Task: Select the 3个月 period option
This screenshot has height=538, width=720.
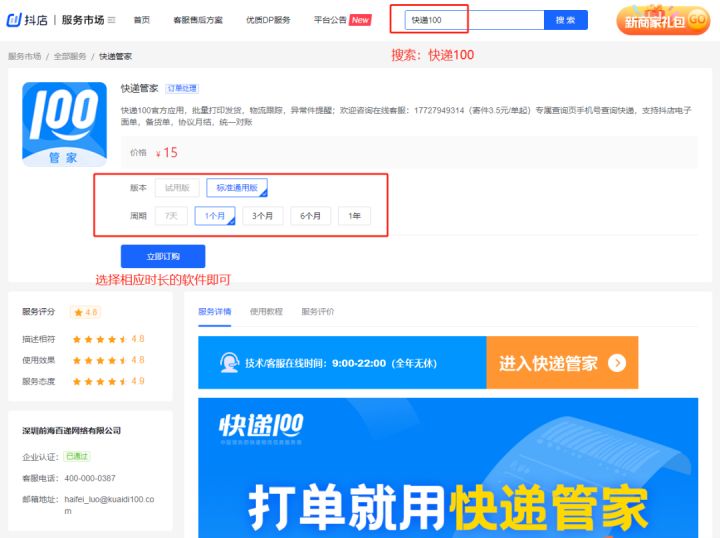Action: (x=263, y=216)
